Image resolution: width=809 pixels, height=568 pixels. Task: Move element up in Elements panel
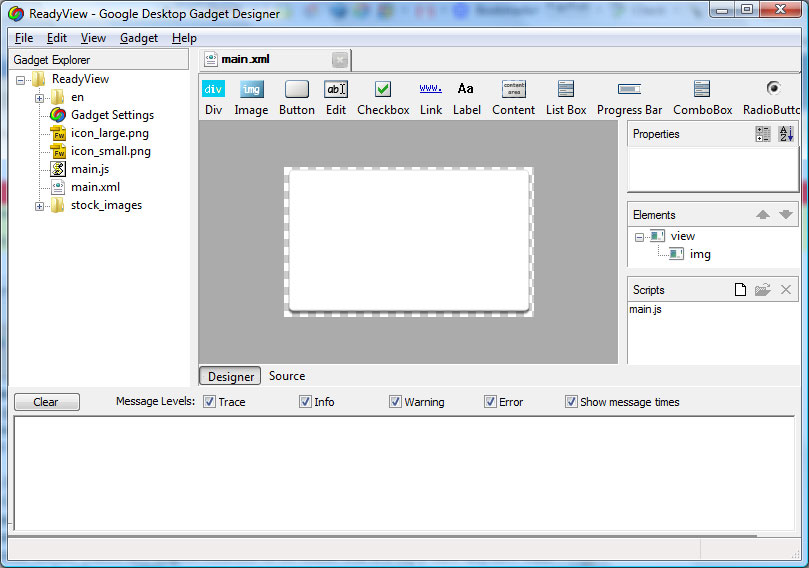coord(763,215)
